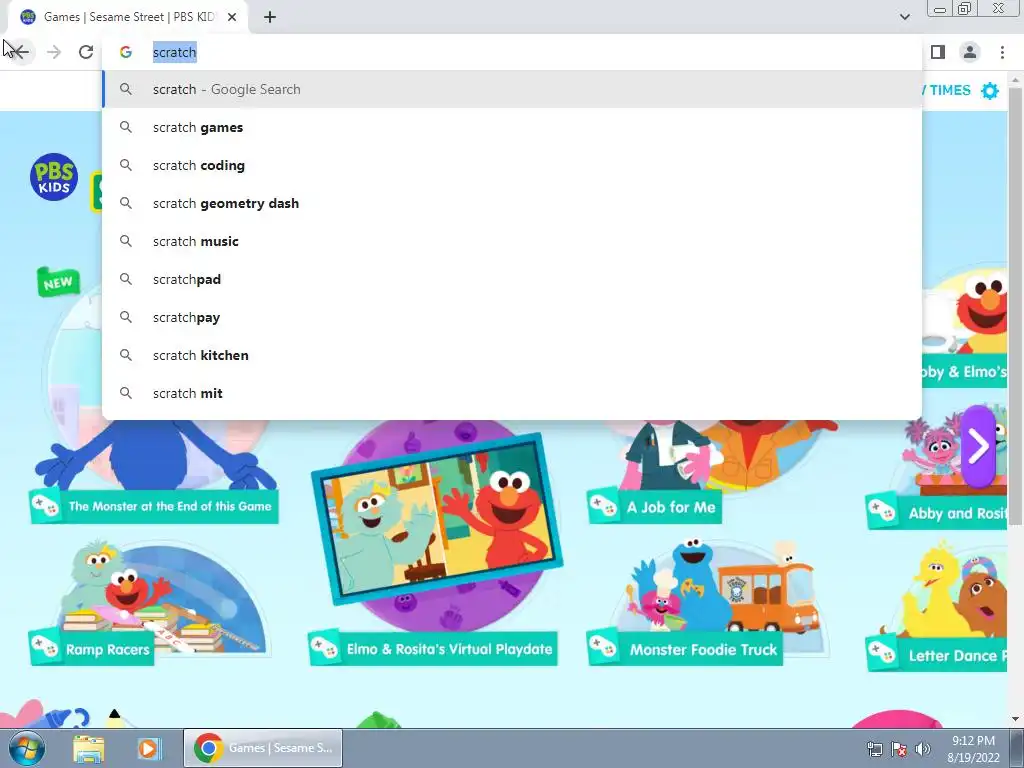
Task: Click the PBS Kids logo
Action: tap(54, 177)
